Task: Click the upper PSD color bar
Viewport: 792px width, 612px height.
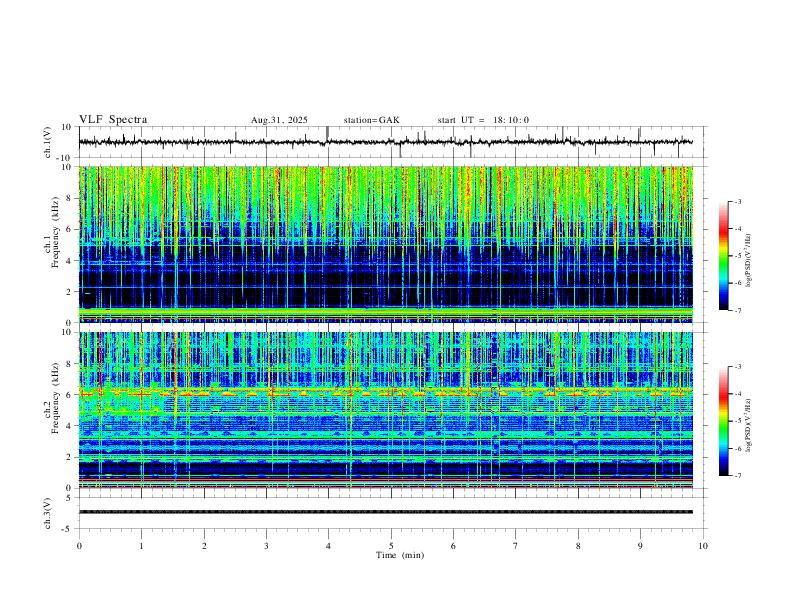Action: click(x=723, y=255)
